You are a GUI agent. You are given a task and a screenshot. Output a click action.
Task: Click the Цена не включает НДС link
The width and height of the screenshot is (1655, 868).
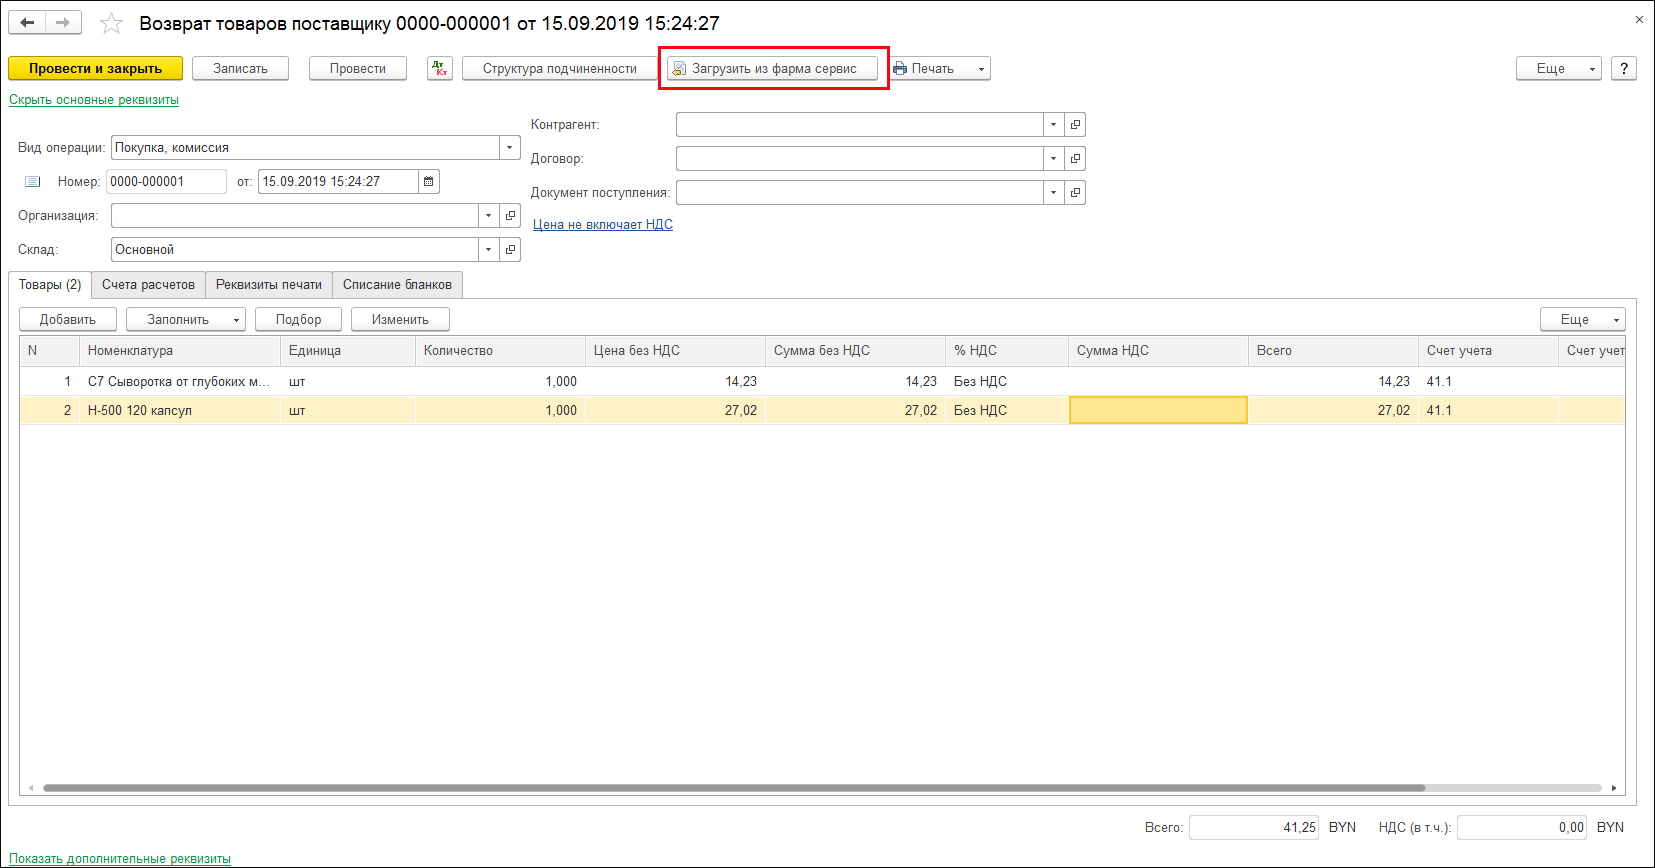602,225
